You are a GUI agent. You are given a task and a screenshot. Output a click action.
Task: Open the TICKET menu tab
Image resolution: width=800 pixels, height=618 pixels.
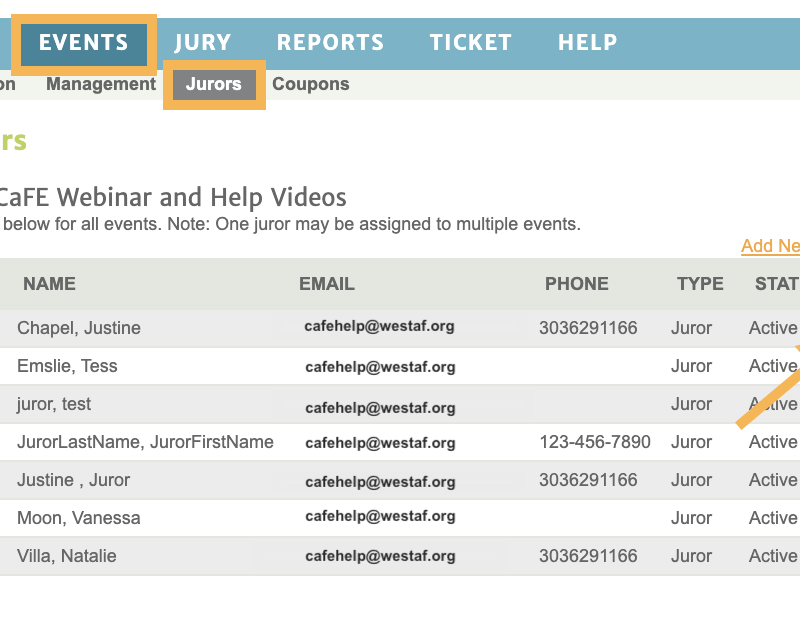[x=470, y=42]
